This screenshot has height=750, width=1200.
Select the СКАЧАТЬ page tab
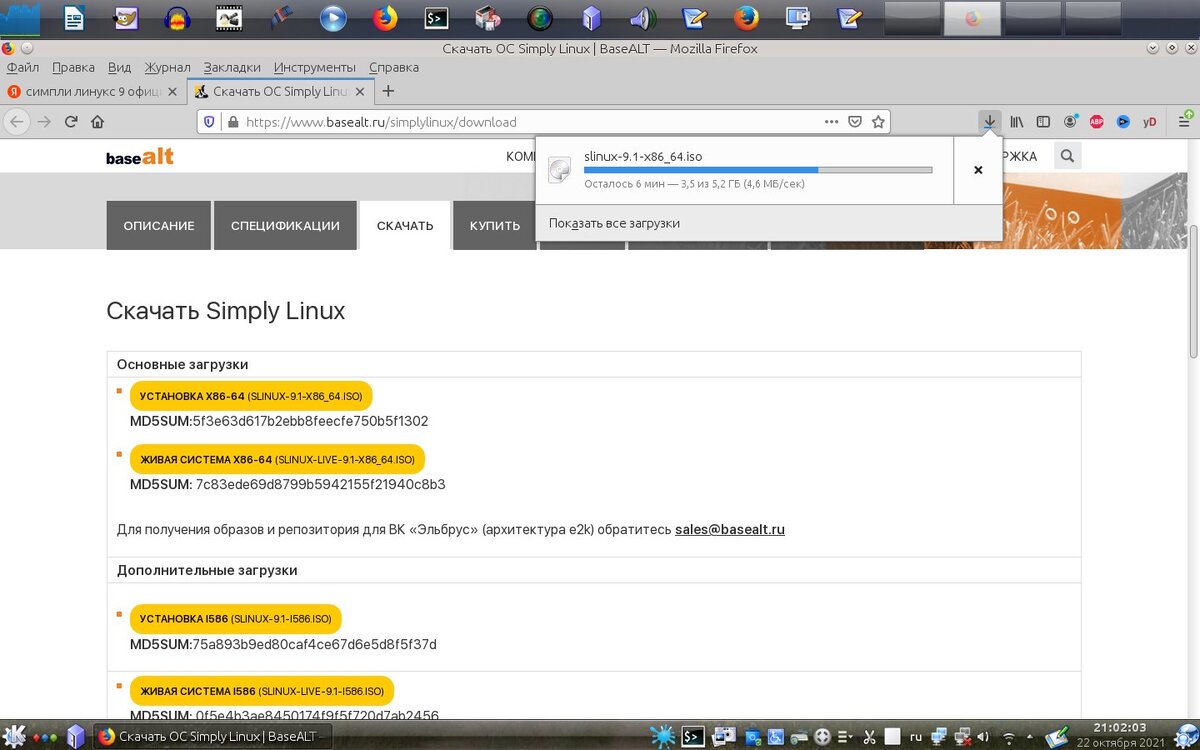point(405,225)
